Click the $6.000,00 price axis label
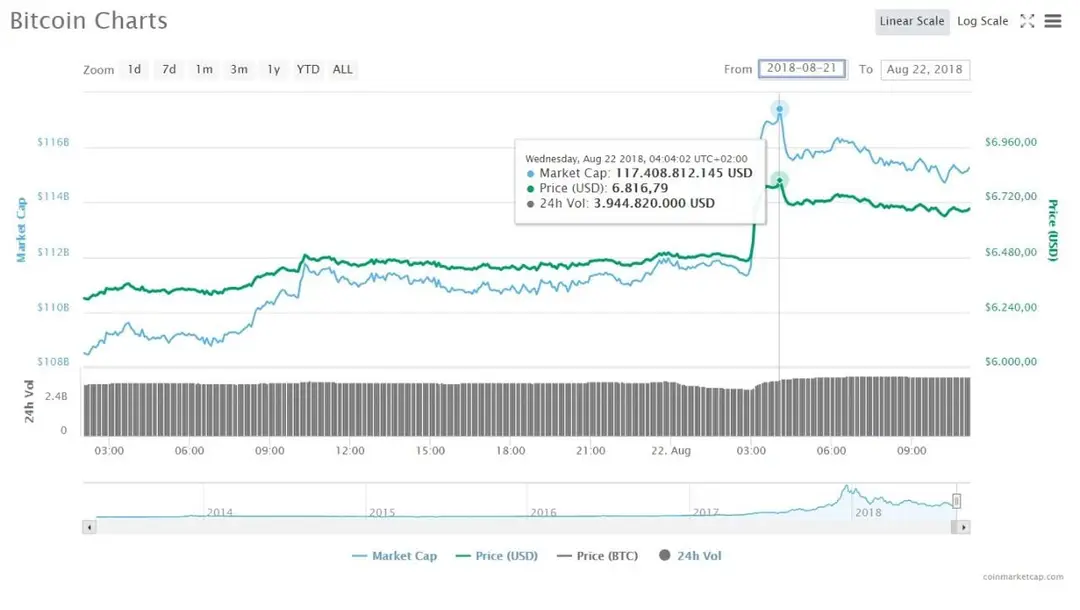The height and width of the screenshot is (610, 1080). pyautogui.click(x=1010, y=361)
